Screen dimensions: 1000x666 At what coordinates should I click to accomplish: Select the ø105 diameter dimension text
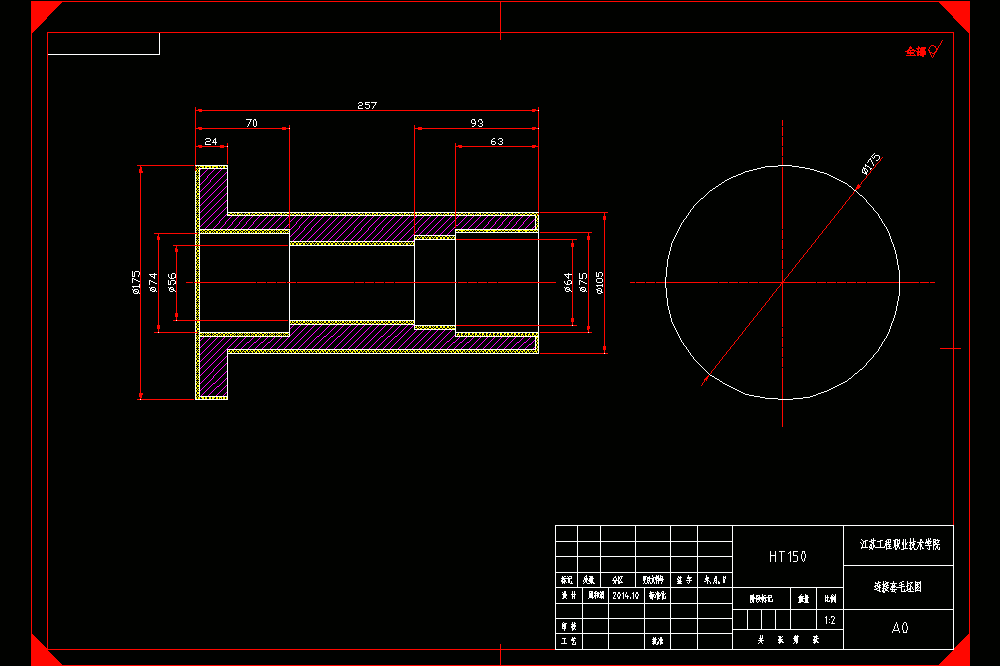point(599,283)
